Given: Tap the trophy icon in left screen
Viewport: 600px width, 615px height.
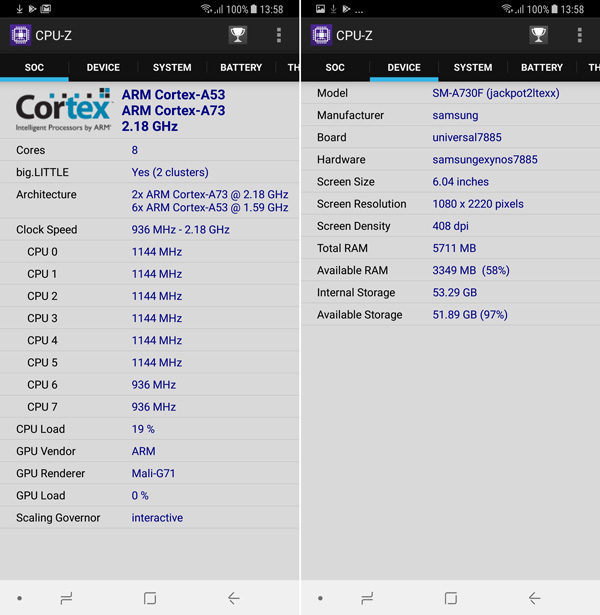Looking at the screenshot, I should [x=237, y=35].
